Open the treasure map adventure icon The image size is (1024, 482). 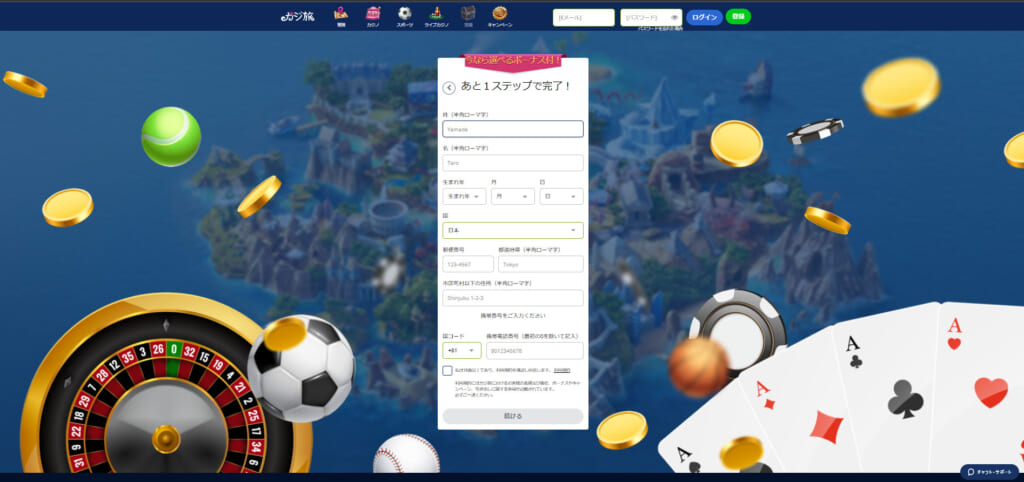coord(341,16)
